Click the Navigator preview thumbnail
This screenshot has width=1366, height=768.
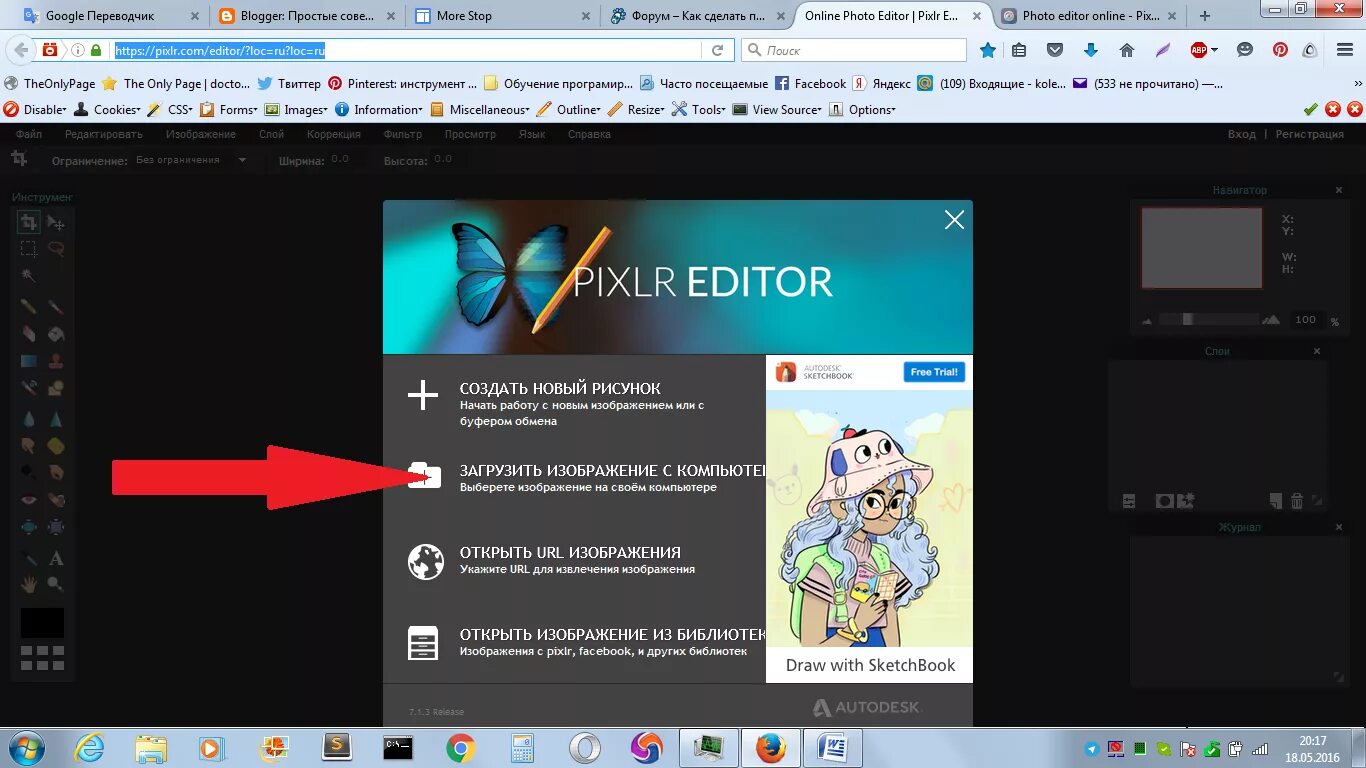1201,248
